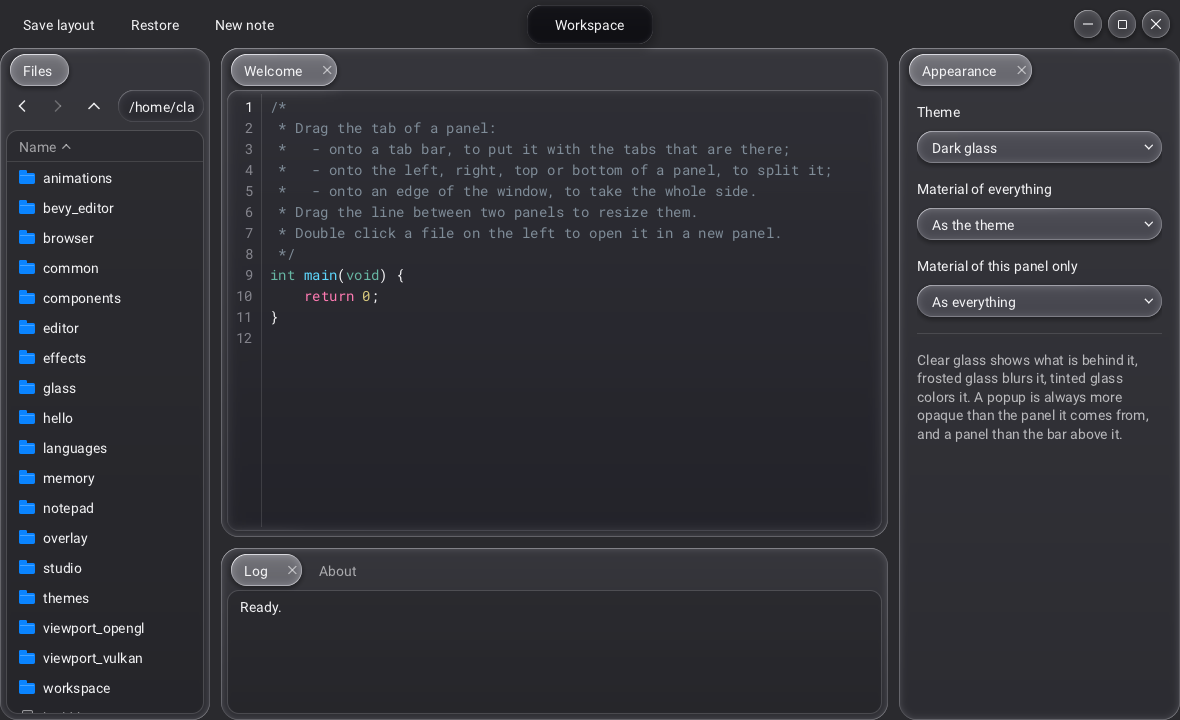Click the components folder icon
Viewport: 1180px width, 720px height.
(27, 298)
